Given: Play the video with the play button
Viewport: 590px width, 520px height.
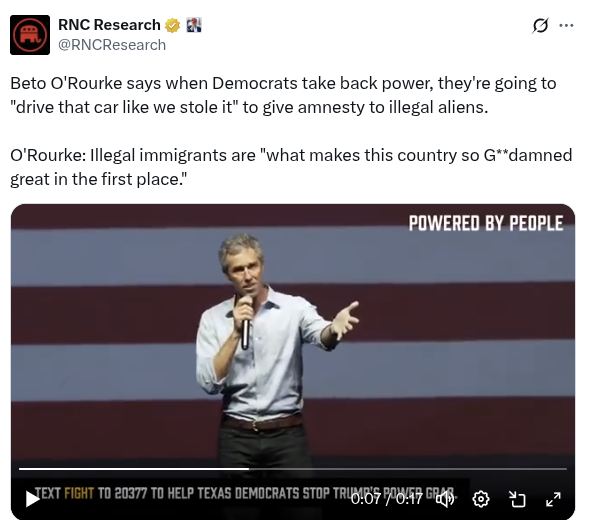Looking at the screenshot, I should (32, 499).
